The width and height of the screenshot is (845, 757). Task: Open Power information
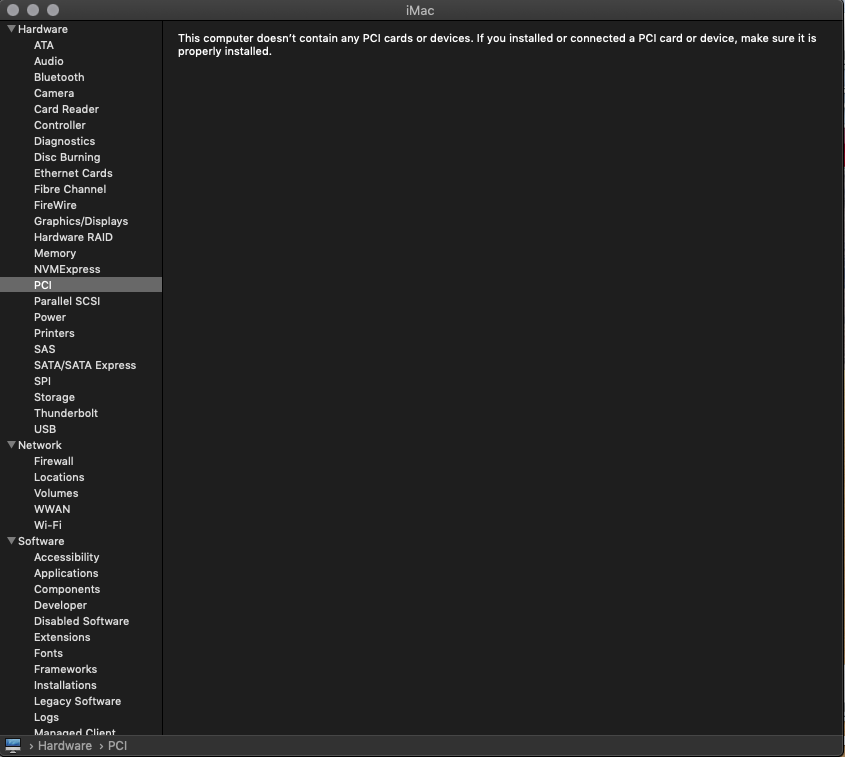pyautogui.click(x=50, y=317)
